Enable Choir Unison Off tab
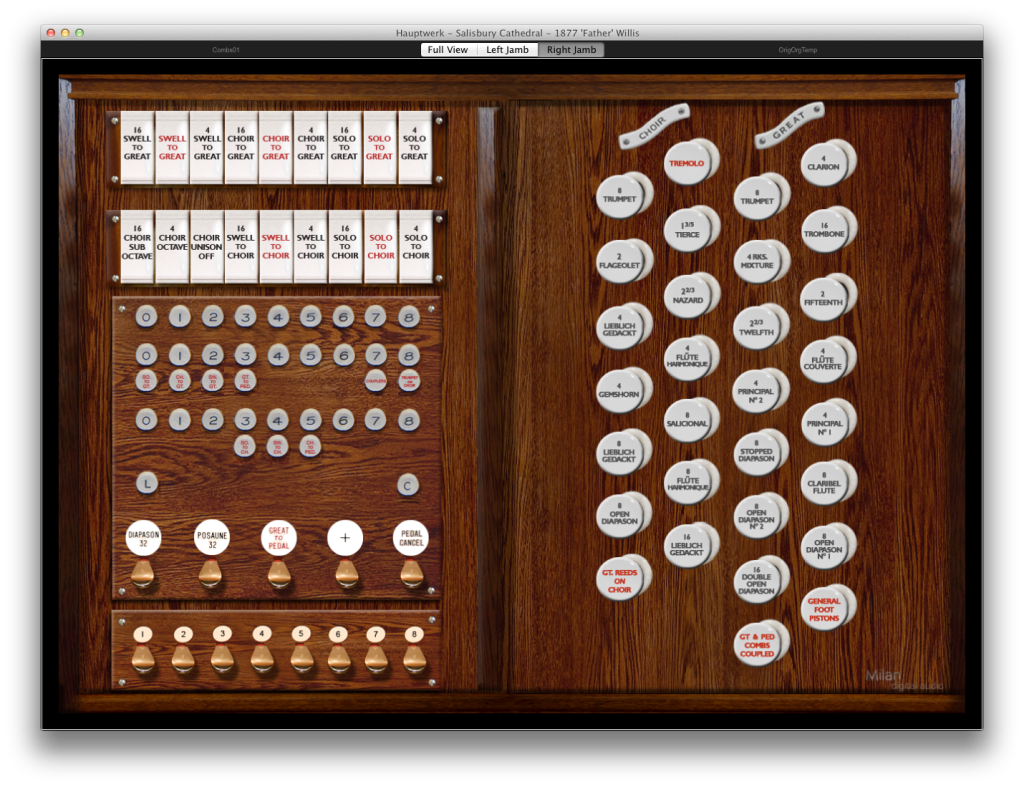Screen dimensions: 1024x787 206,247
